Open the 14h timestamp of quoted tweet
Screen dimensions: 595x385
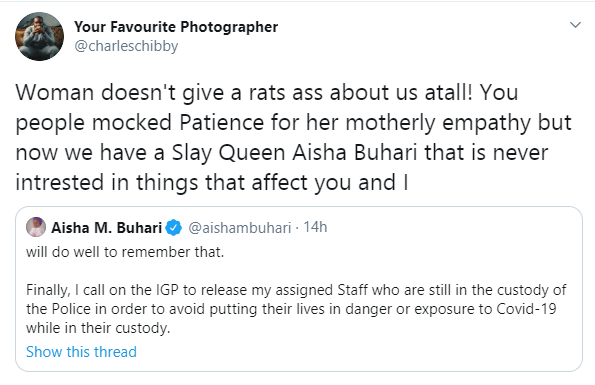point(315,227)
